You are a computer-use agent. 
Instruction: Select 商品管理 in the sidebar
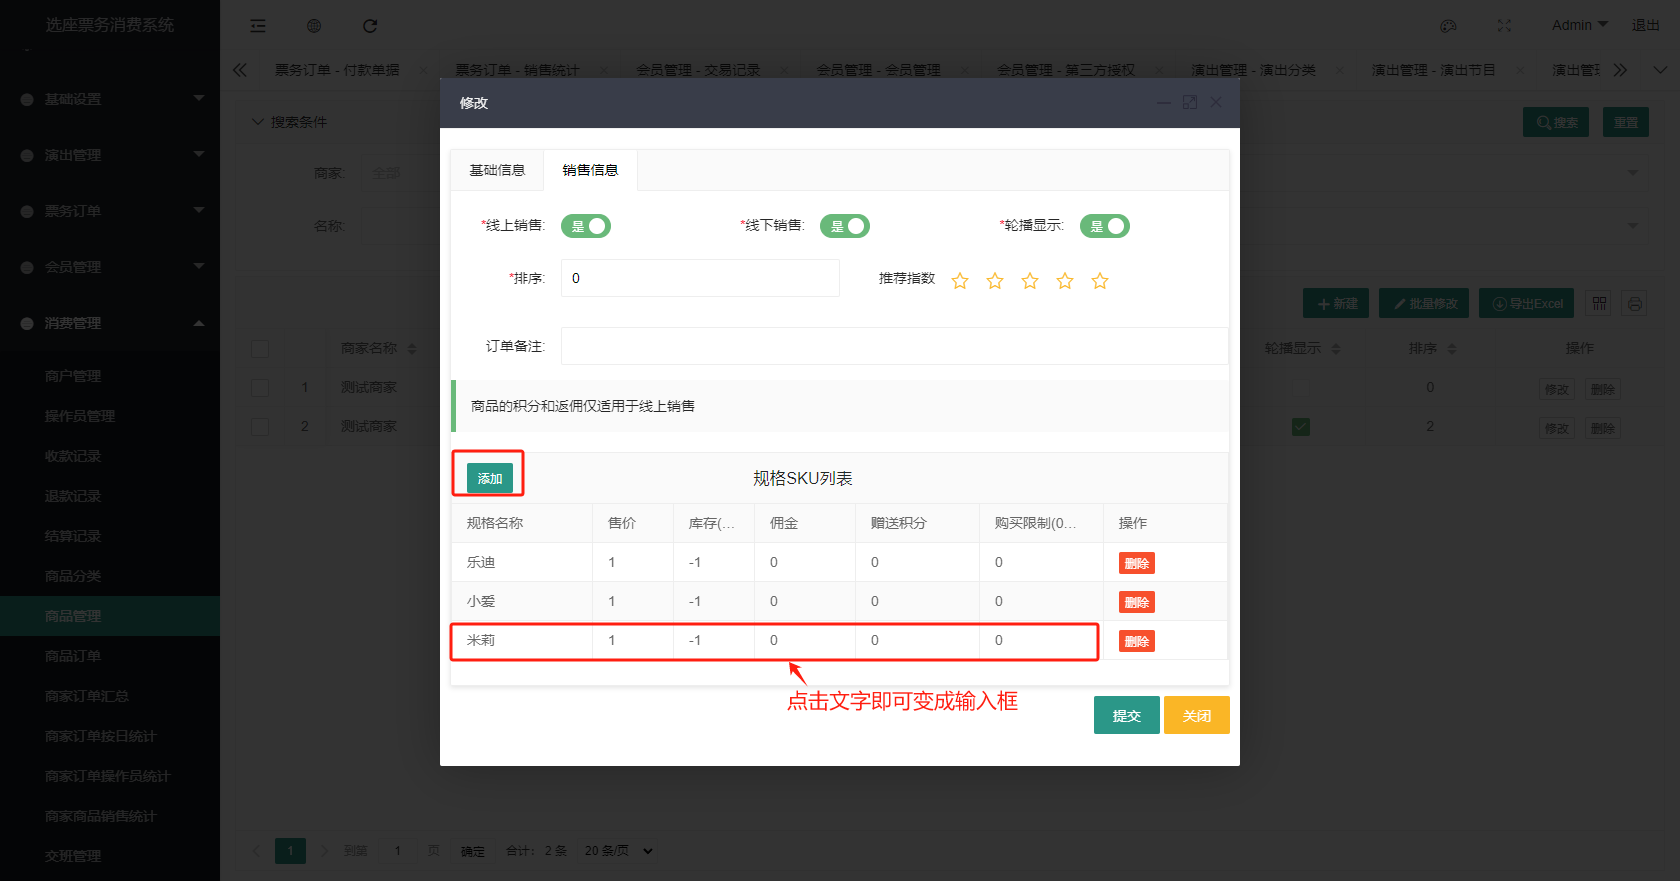pos(73,616)
